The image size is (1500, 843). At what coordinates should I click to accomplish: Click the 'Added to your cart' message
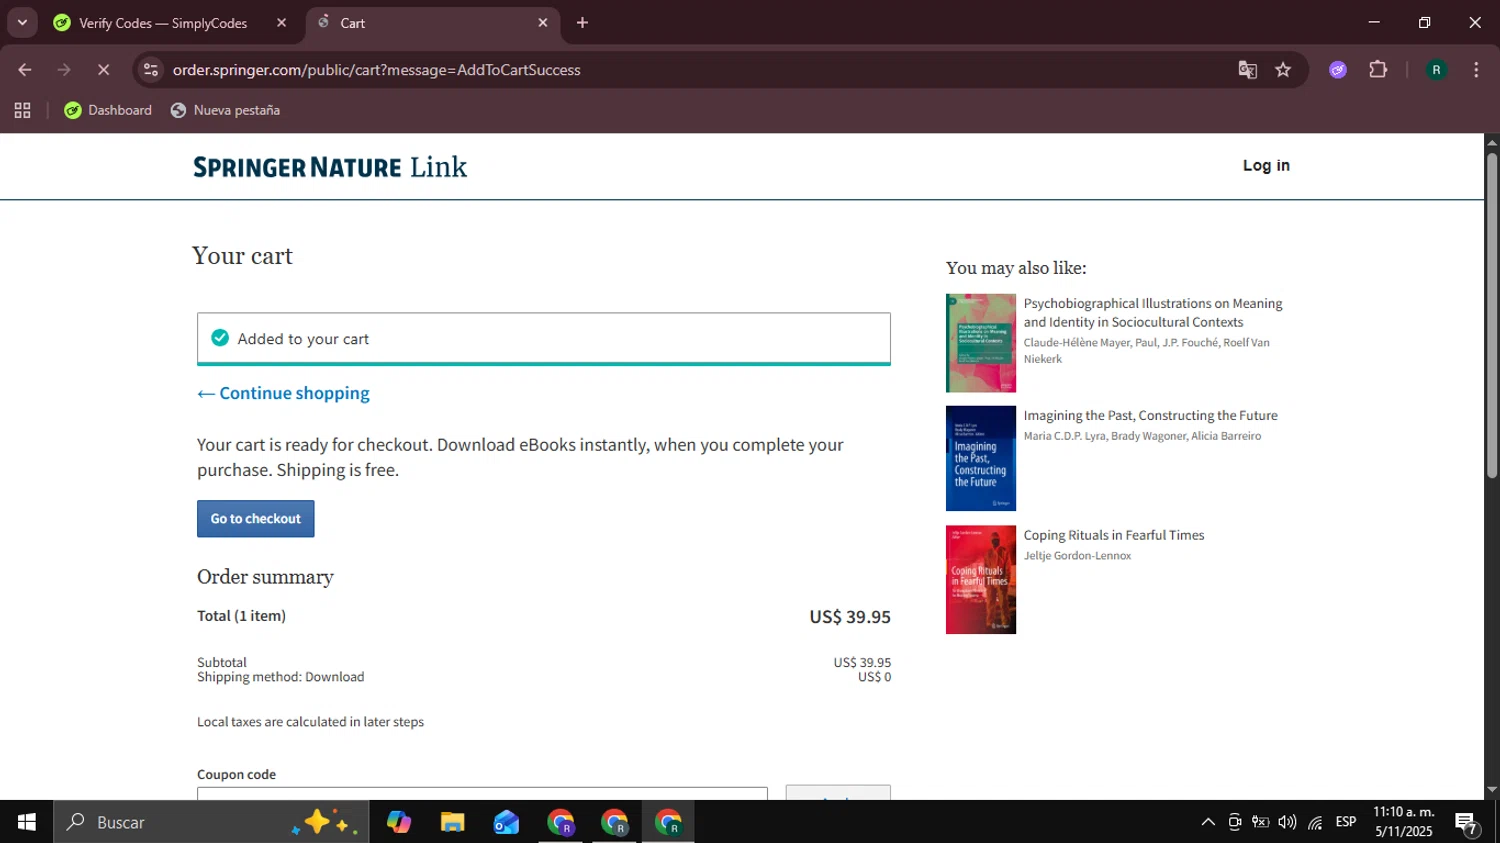303,339
